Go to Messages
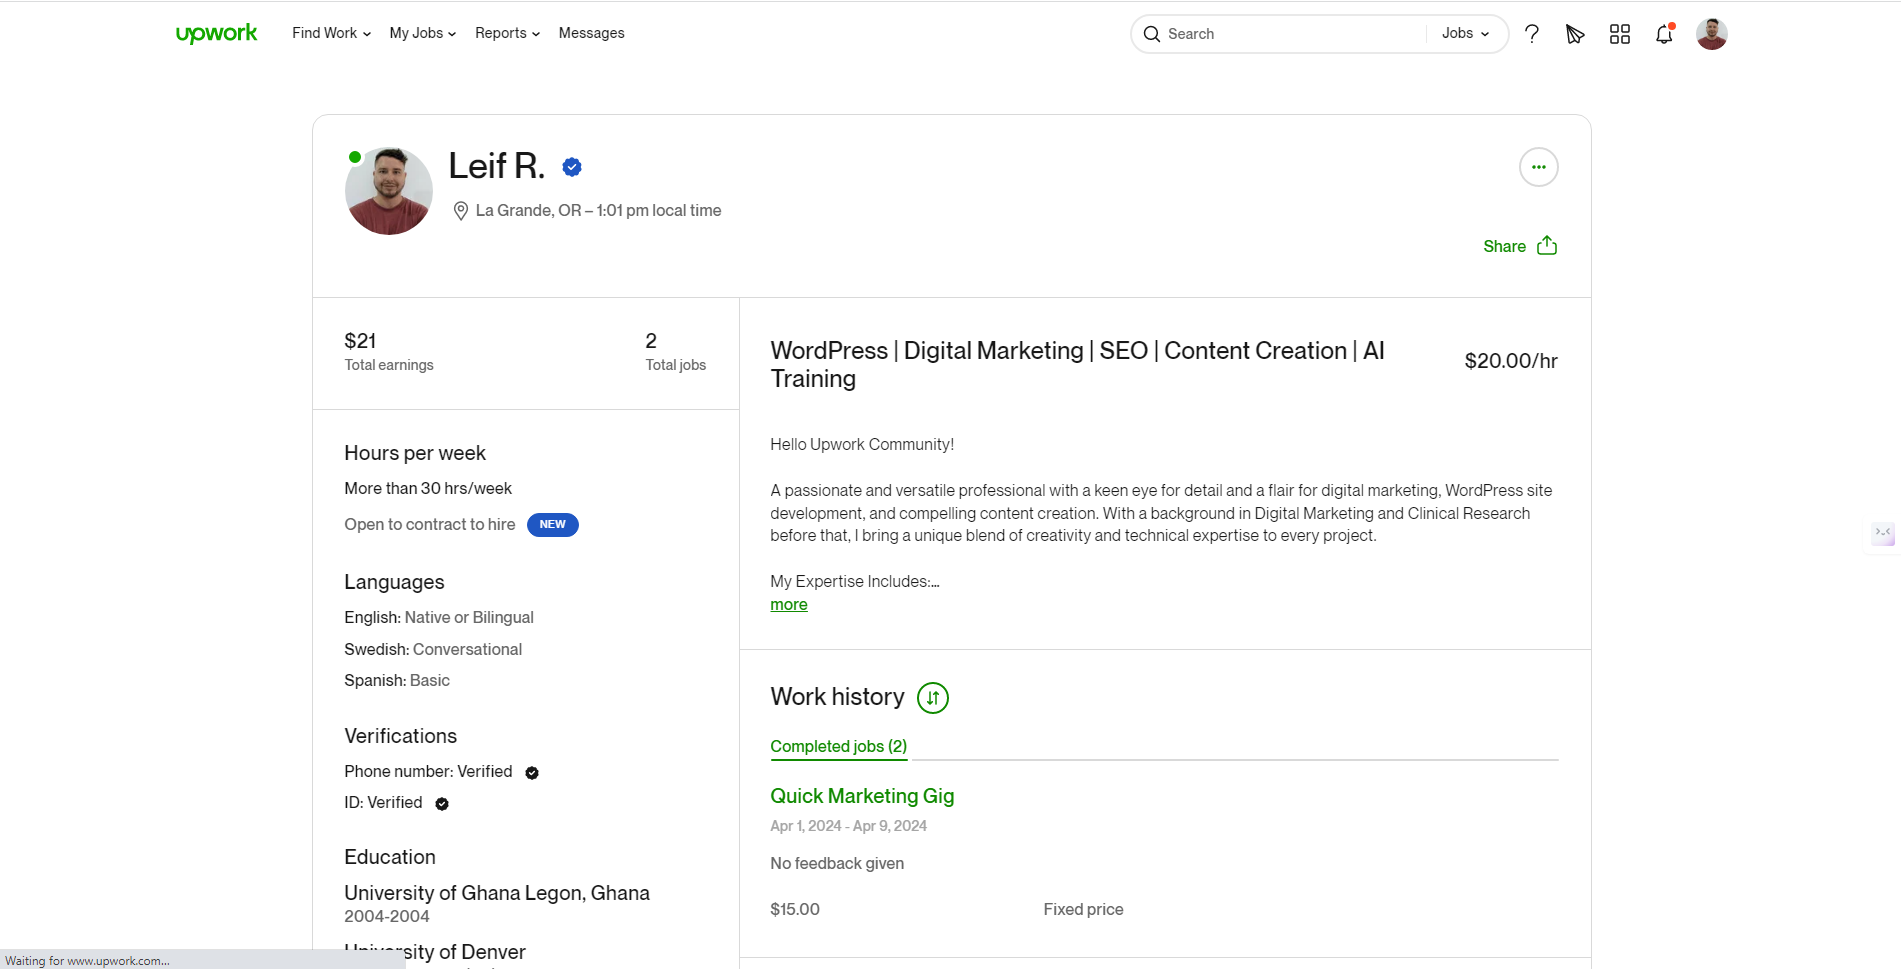1901x969 pixels. pyautogui.click(x=591, y=33)
